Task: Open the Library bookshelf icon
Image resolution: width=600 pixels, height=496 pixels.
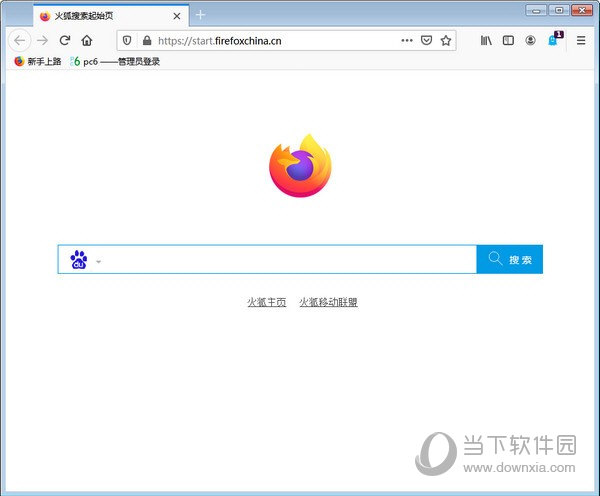Action: point(486,40)
